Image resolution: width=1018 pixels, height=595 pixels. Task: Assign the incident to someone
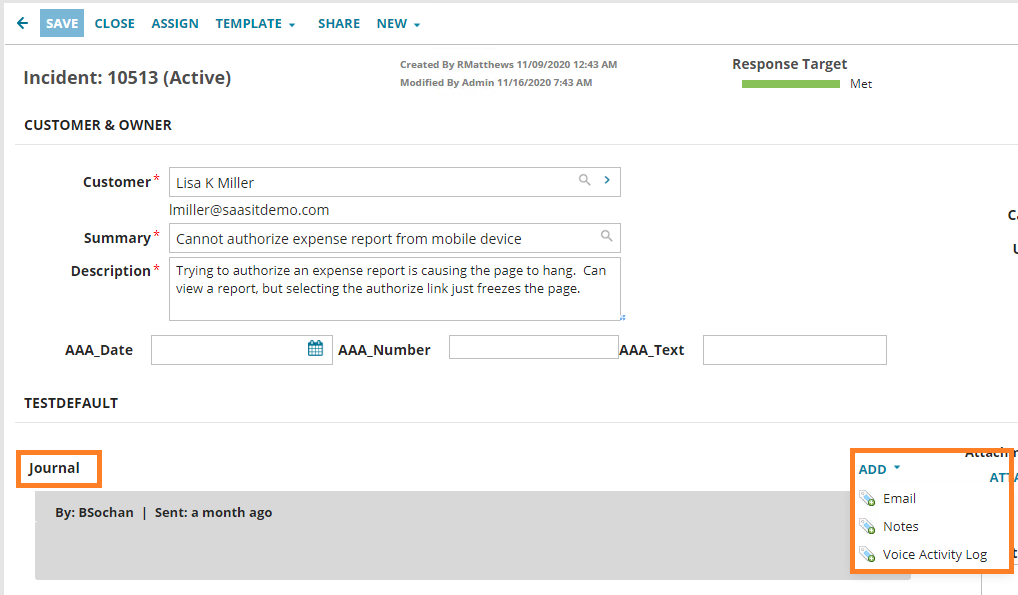pyautogui.click(x=174, y=22)
